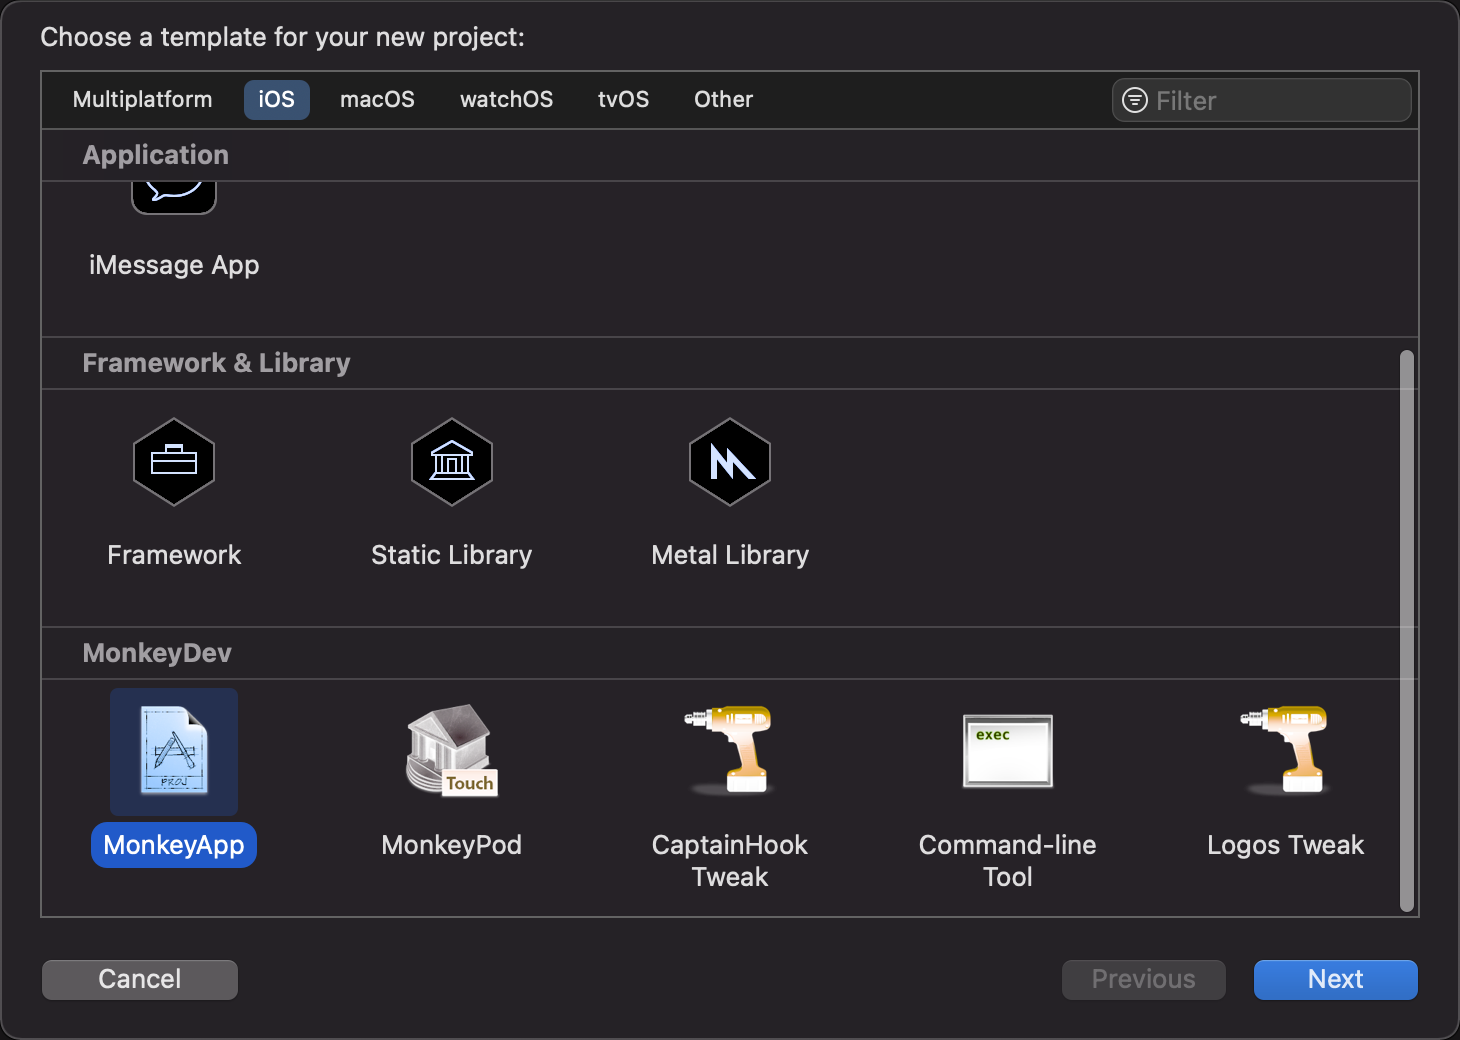Click the template list vertical scrollbar

pyautogui.click(x=1407, y=631)
